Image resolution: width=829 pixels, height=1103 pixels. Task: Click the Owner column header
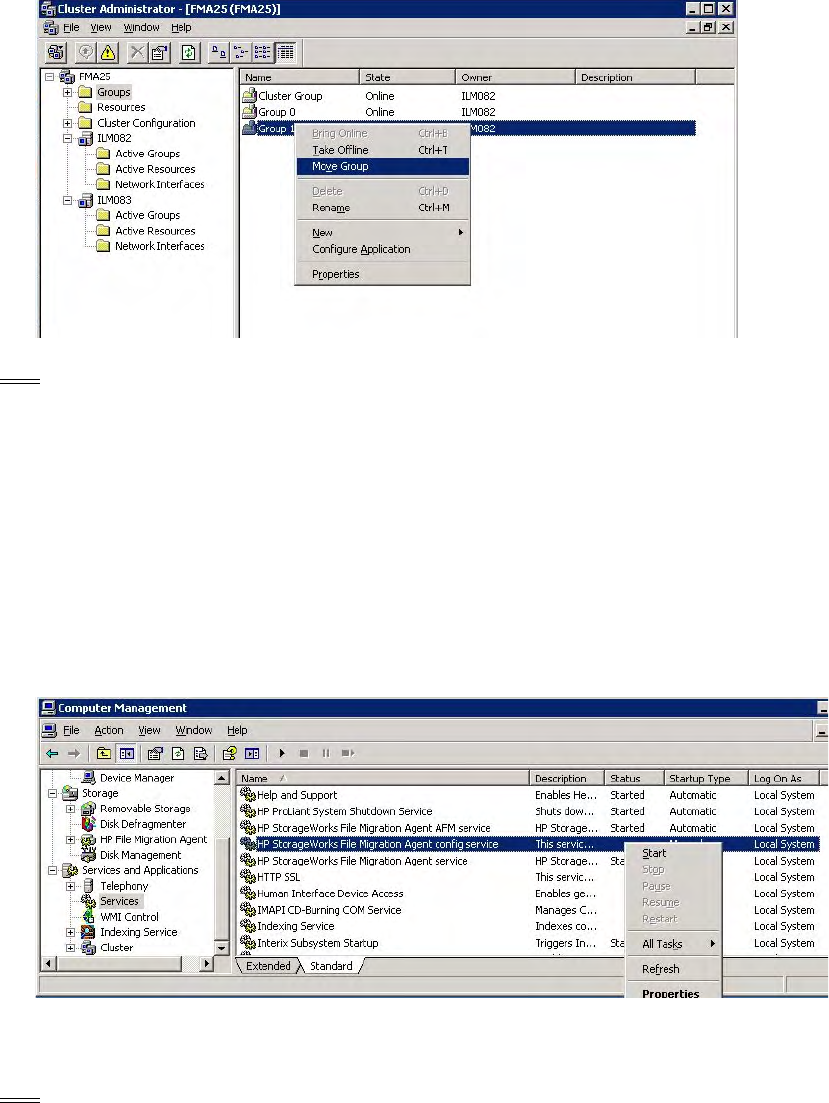coord(514,77)
